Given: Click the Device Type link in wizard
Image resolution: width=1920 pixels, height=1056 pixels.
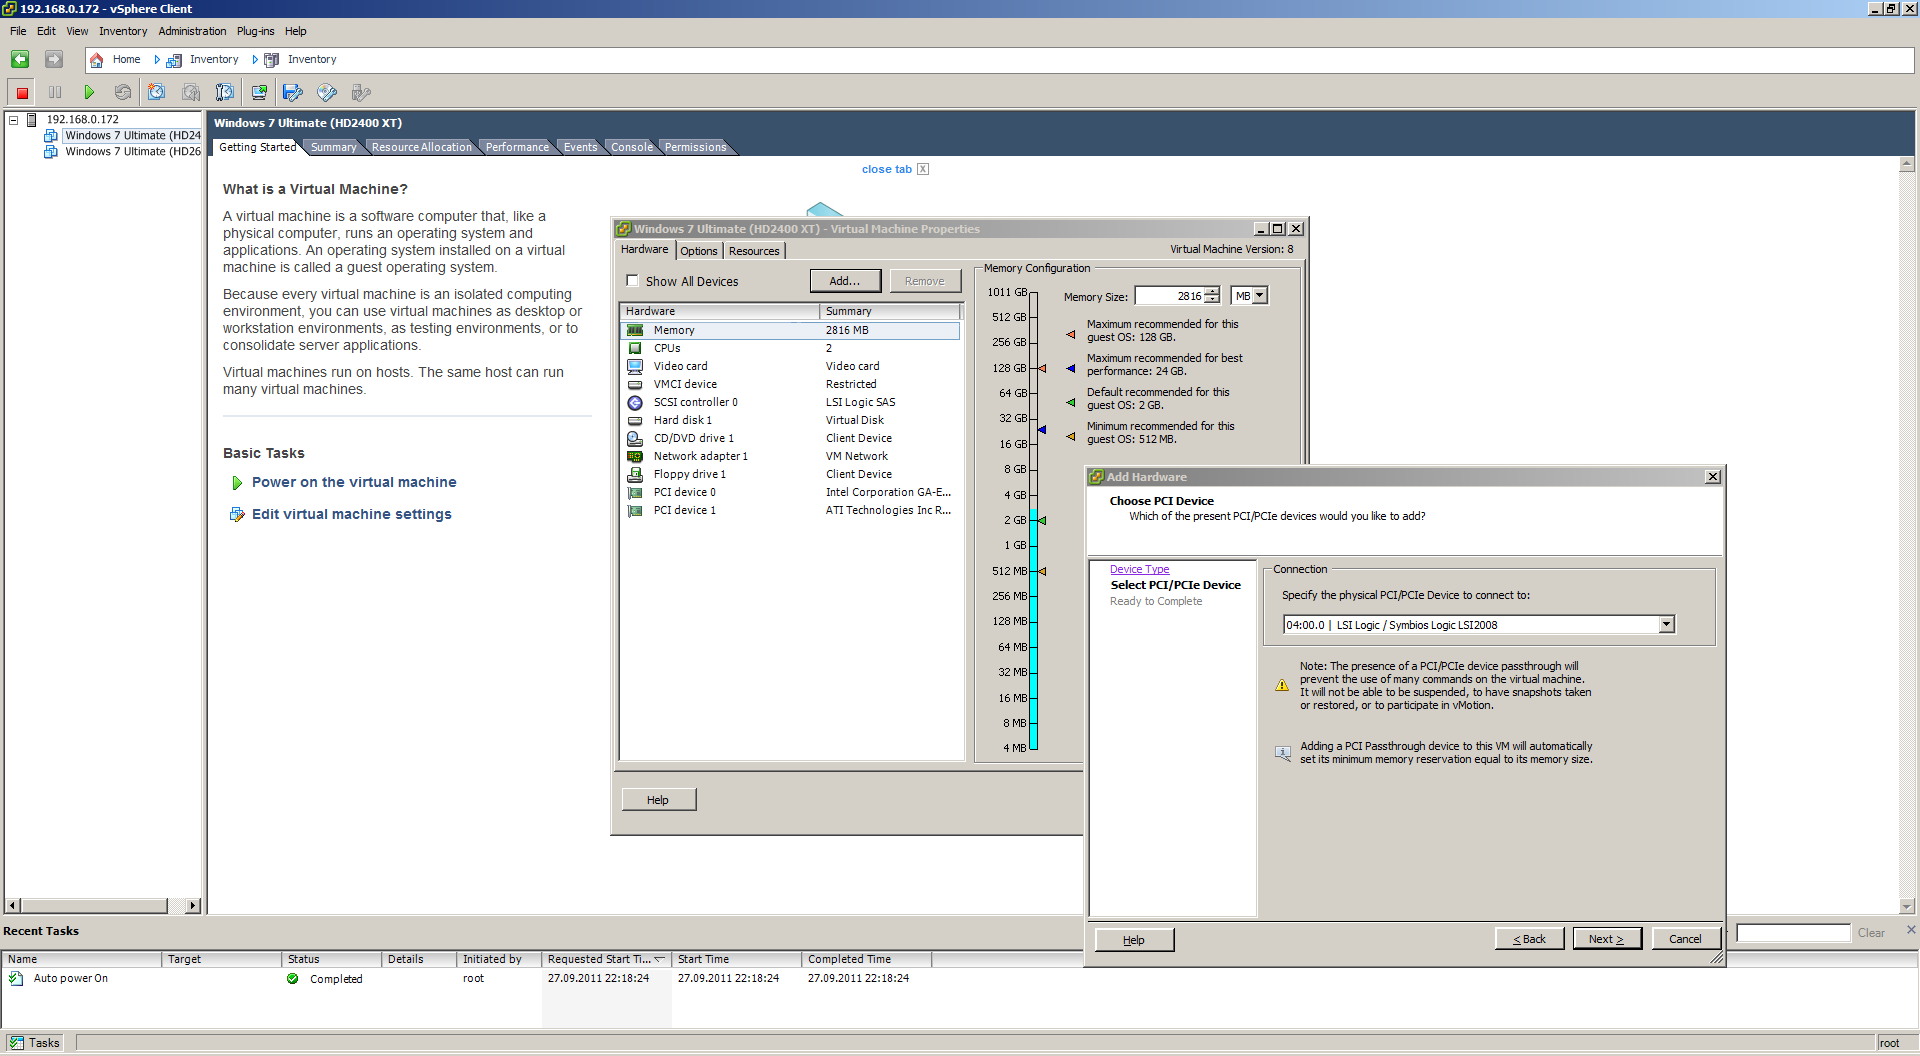Looking at the screenshot, I should tap(1139, 569).
